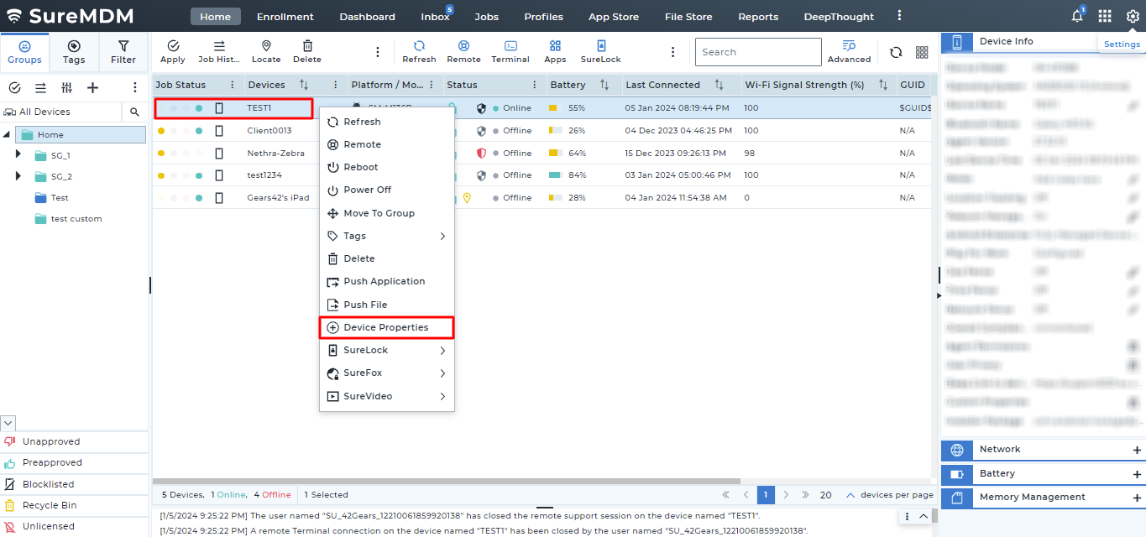
Task: Open the log panel options dots
Action: coord(907,517)
